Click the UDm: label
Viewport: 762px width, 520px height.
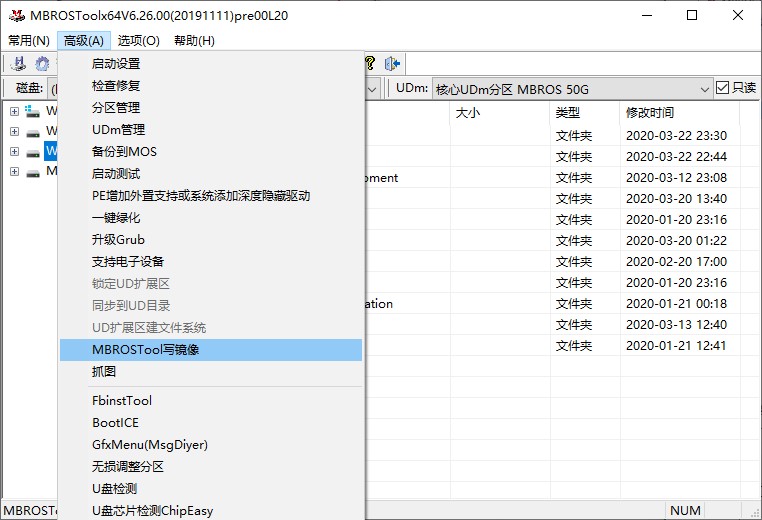click(412, 88)
